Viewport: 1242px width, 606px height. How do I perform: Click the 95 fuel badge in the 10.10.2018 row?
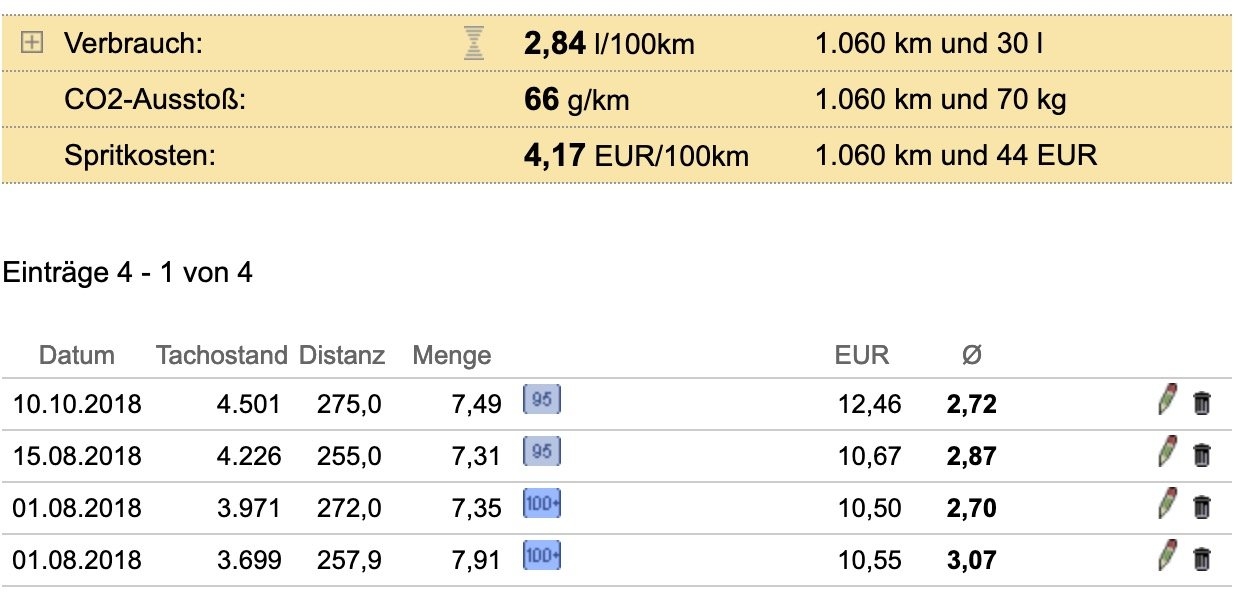pos(542,401)
